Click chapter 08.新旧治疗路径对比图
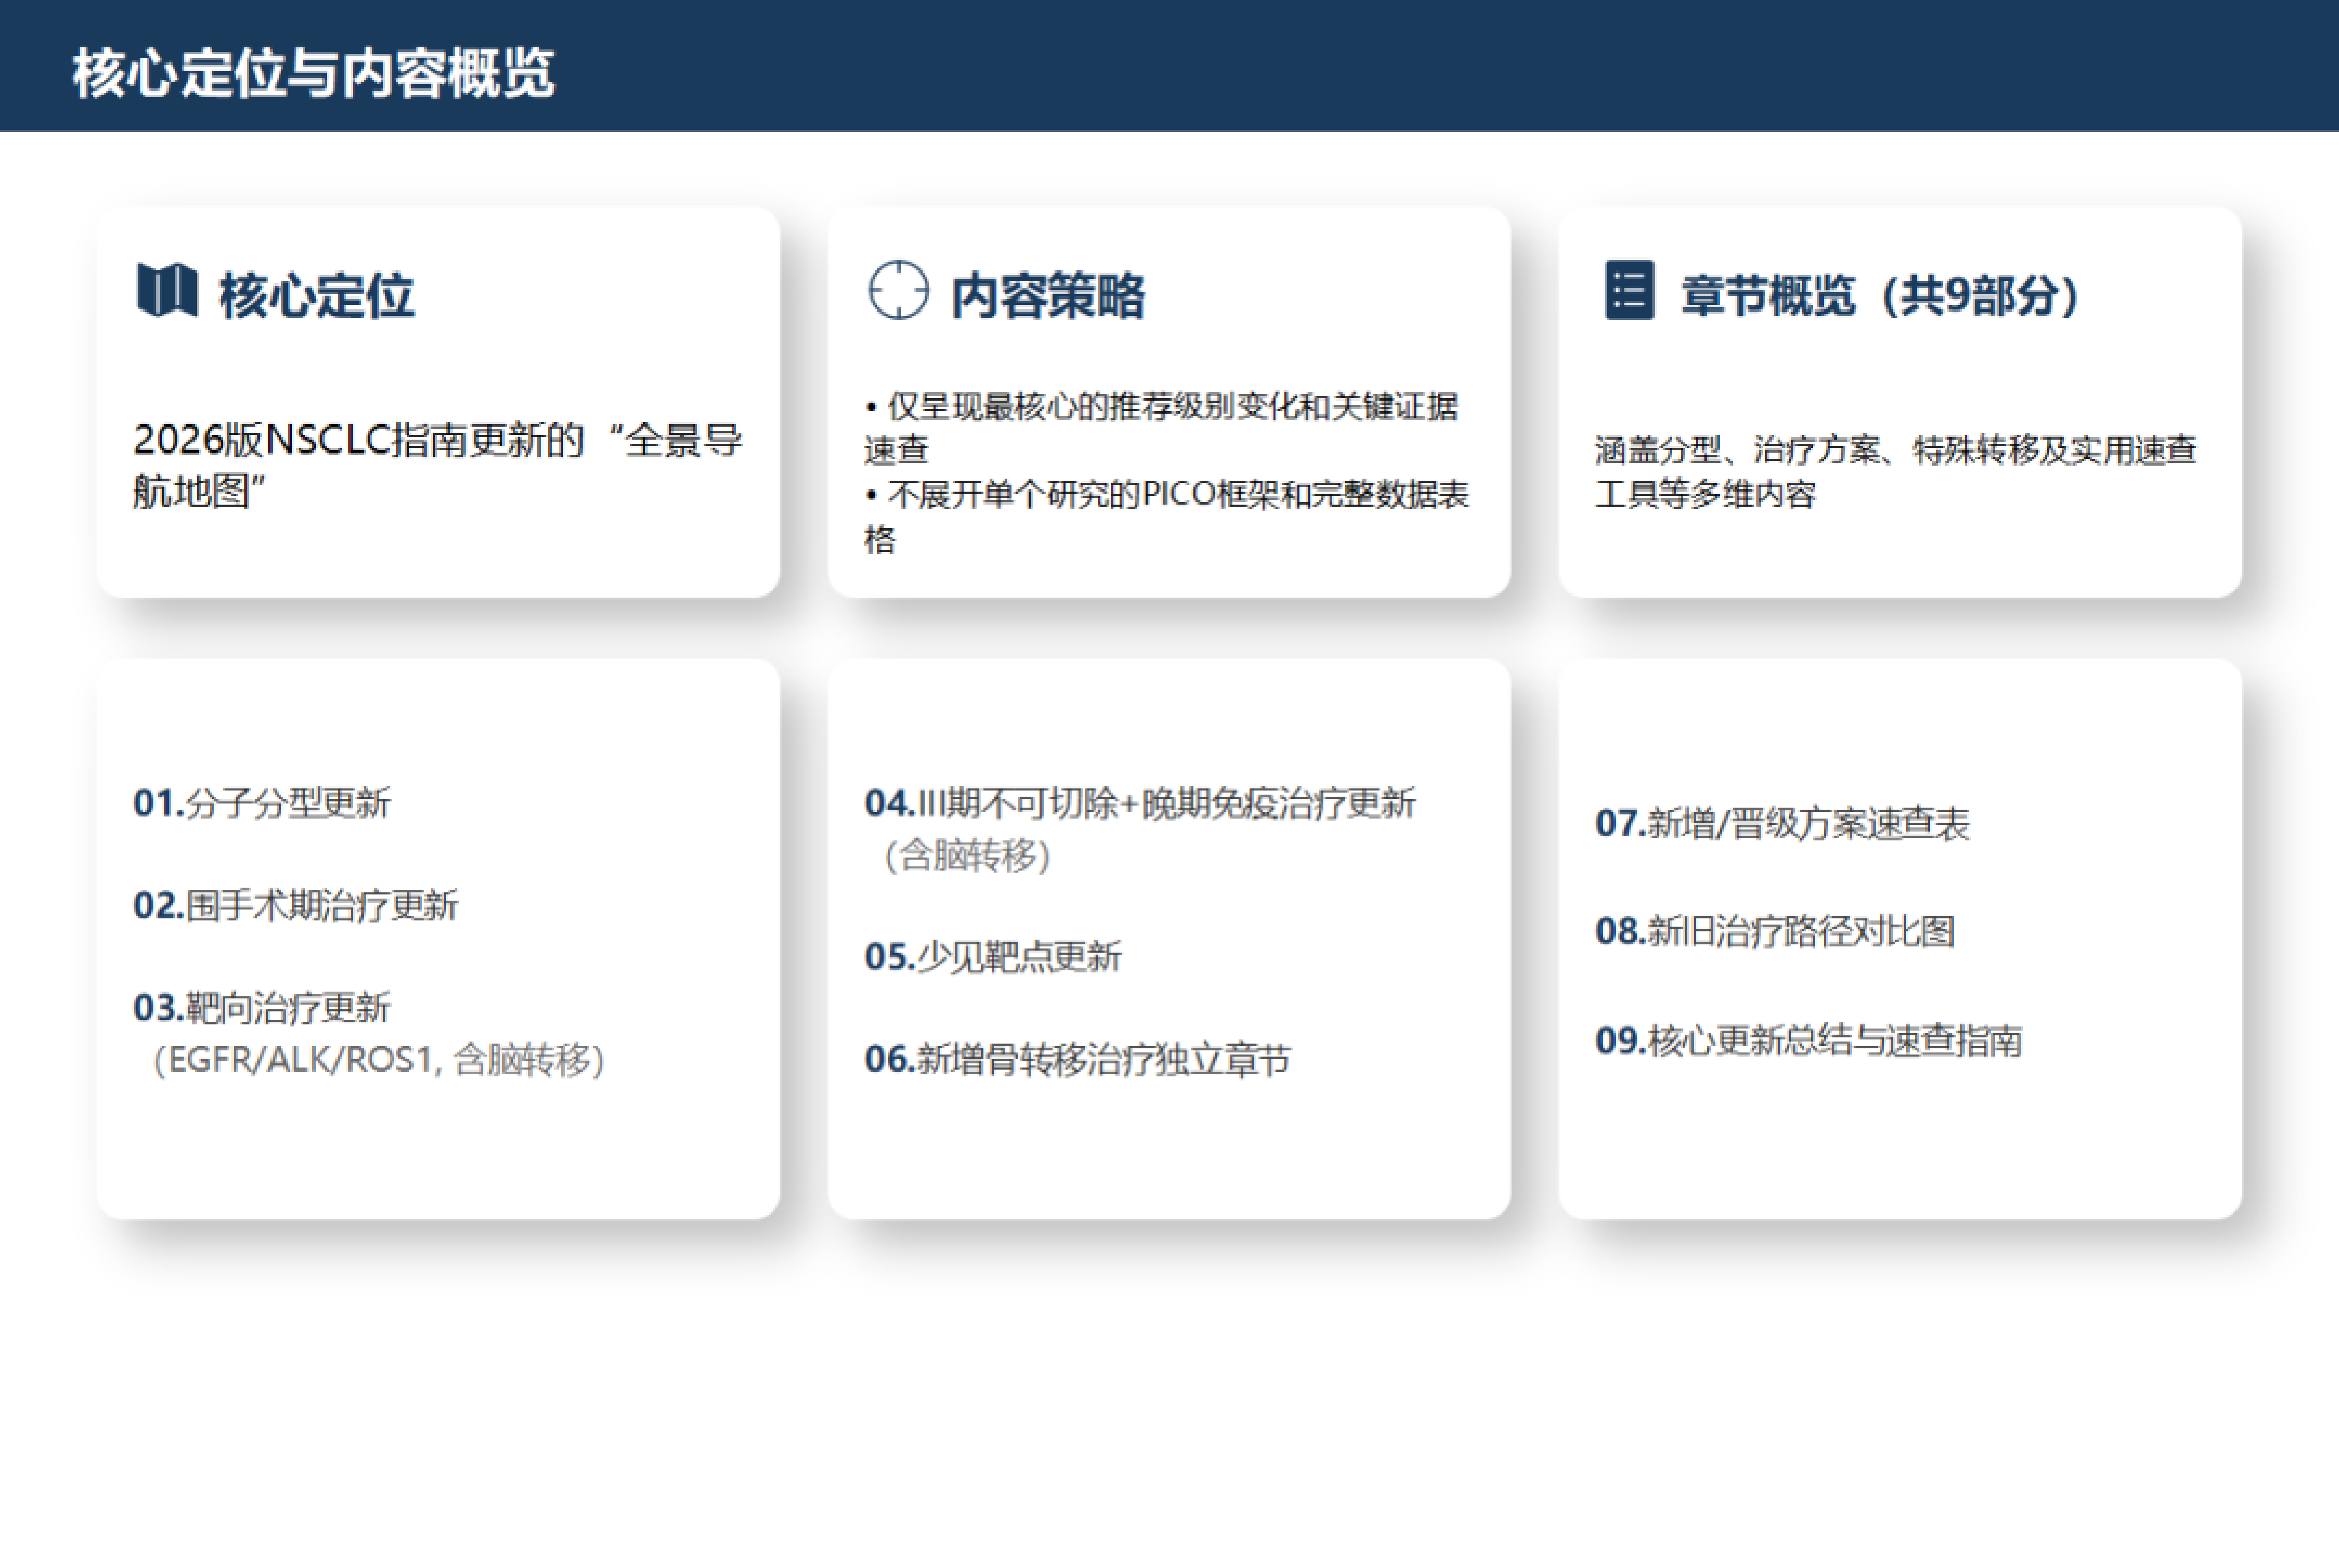The width and height of the screenshot is (2339, 1568). pyautogui.click(x=1776, y=931)
